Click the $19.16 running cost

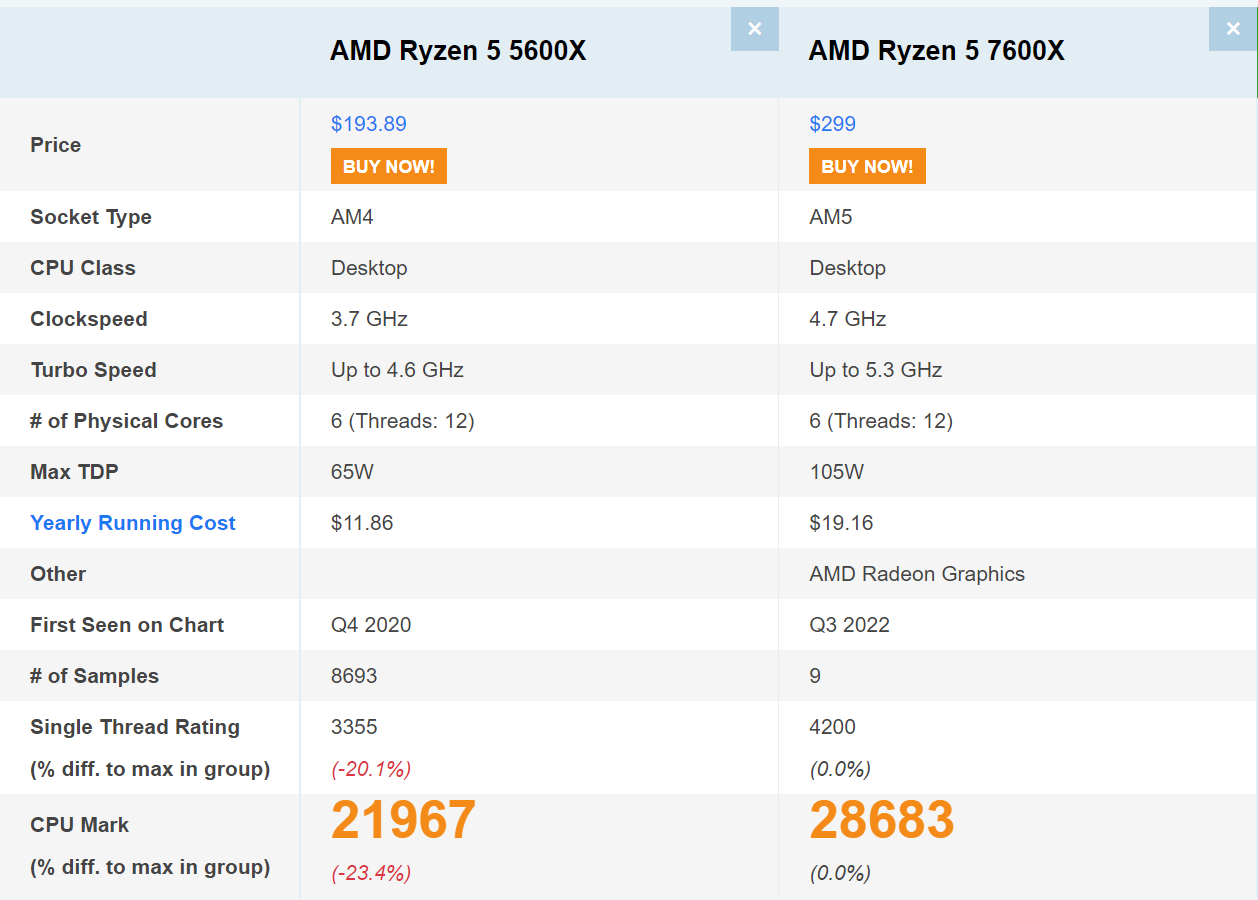841,523
